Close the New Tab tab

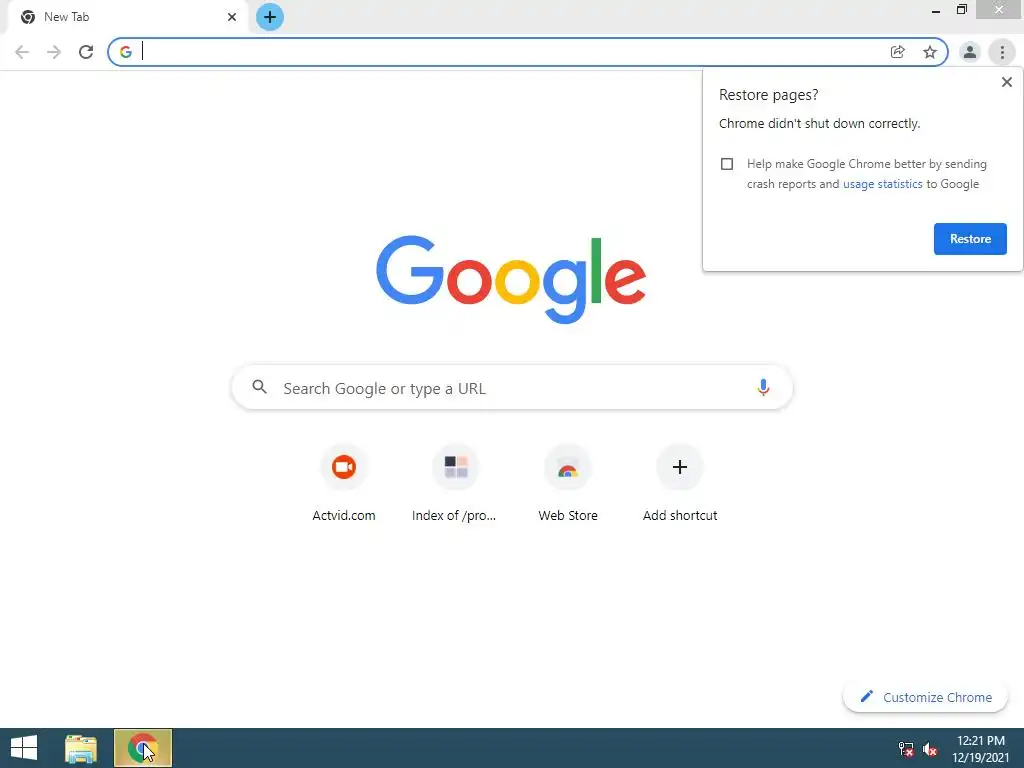click(x=232, y=17)
